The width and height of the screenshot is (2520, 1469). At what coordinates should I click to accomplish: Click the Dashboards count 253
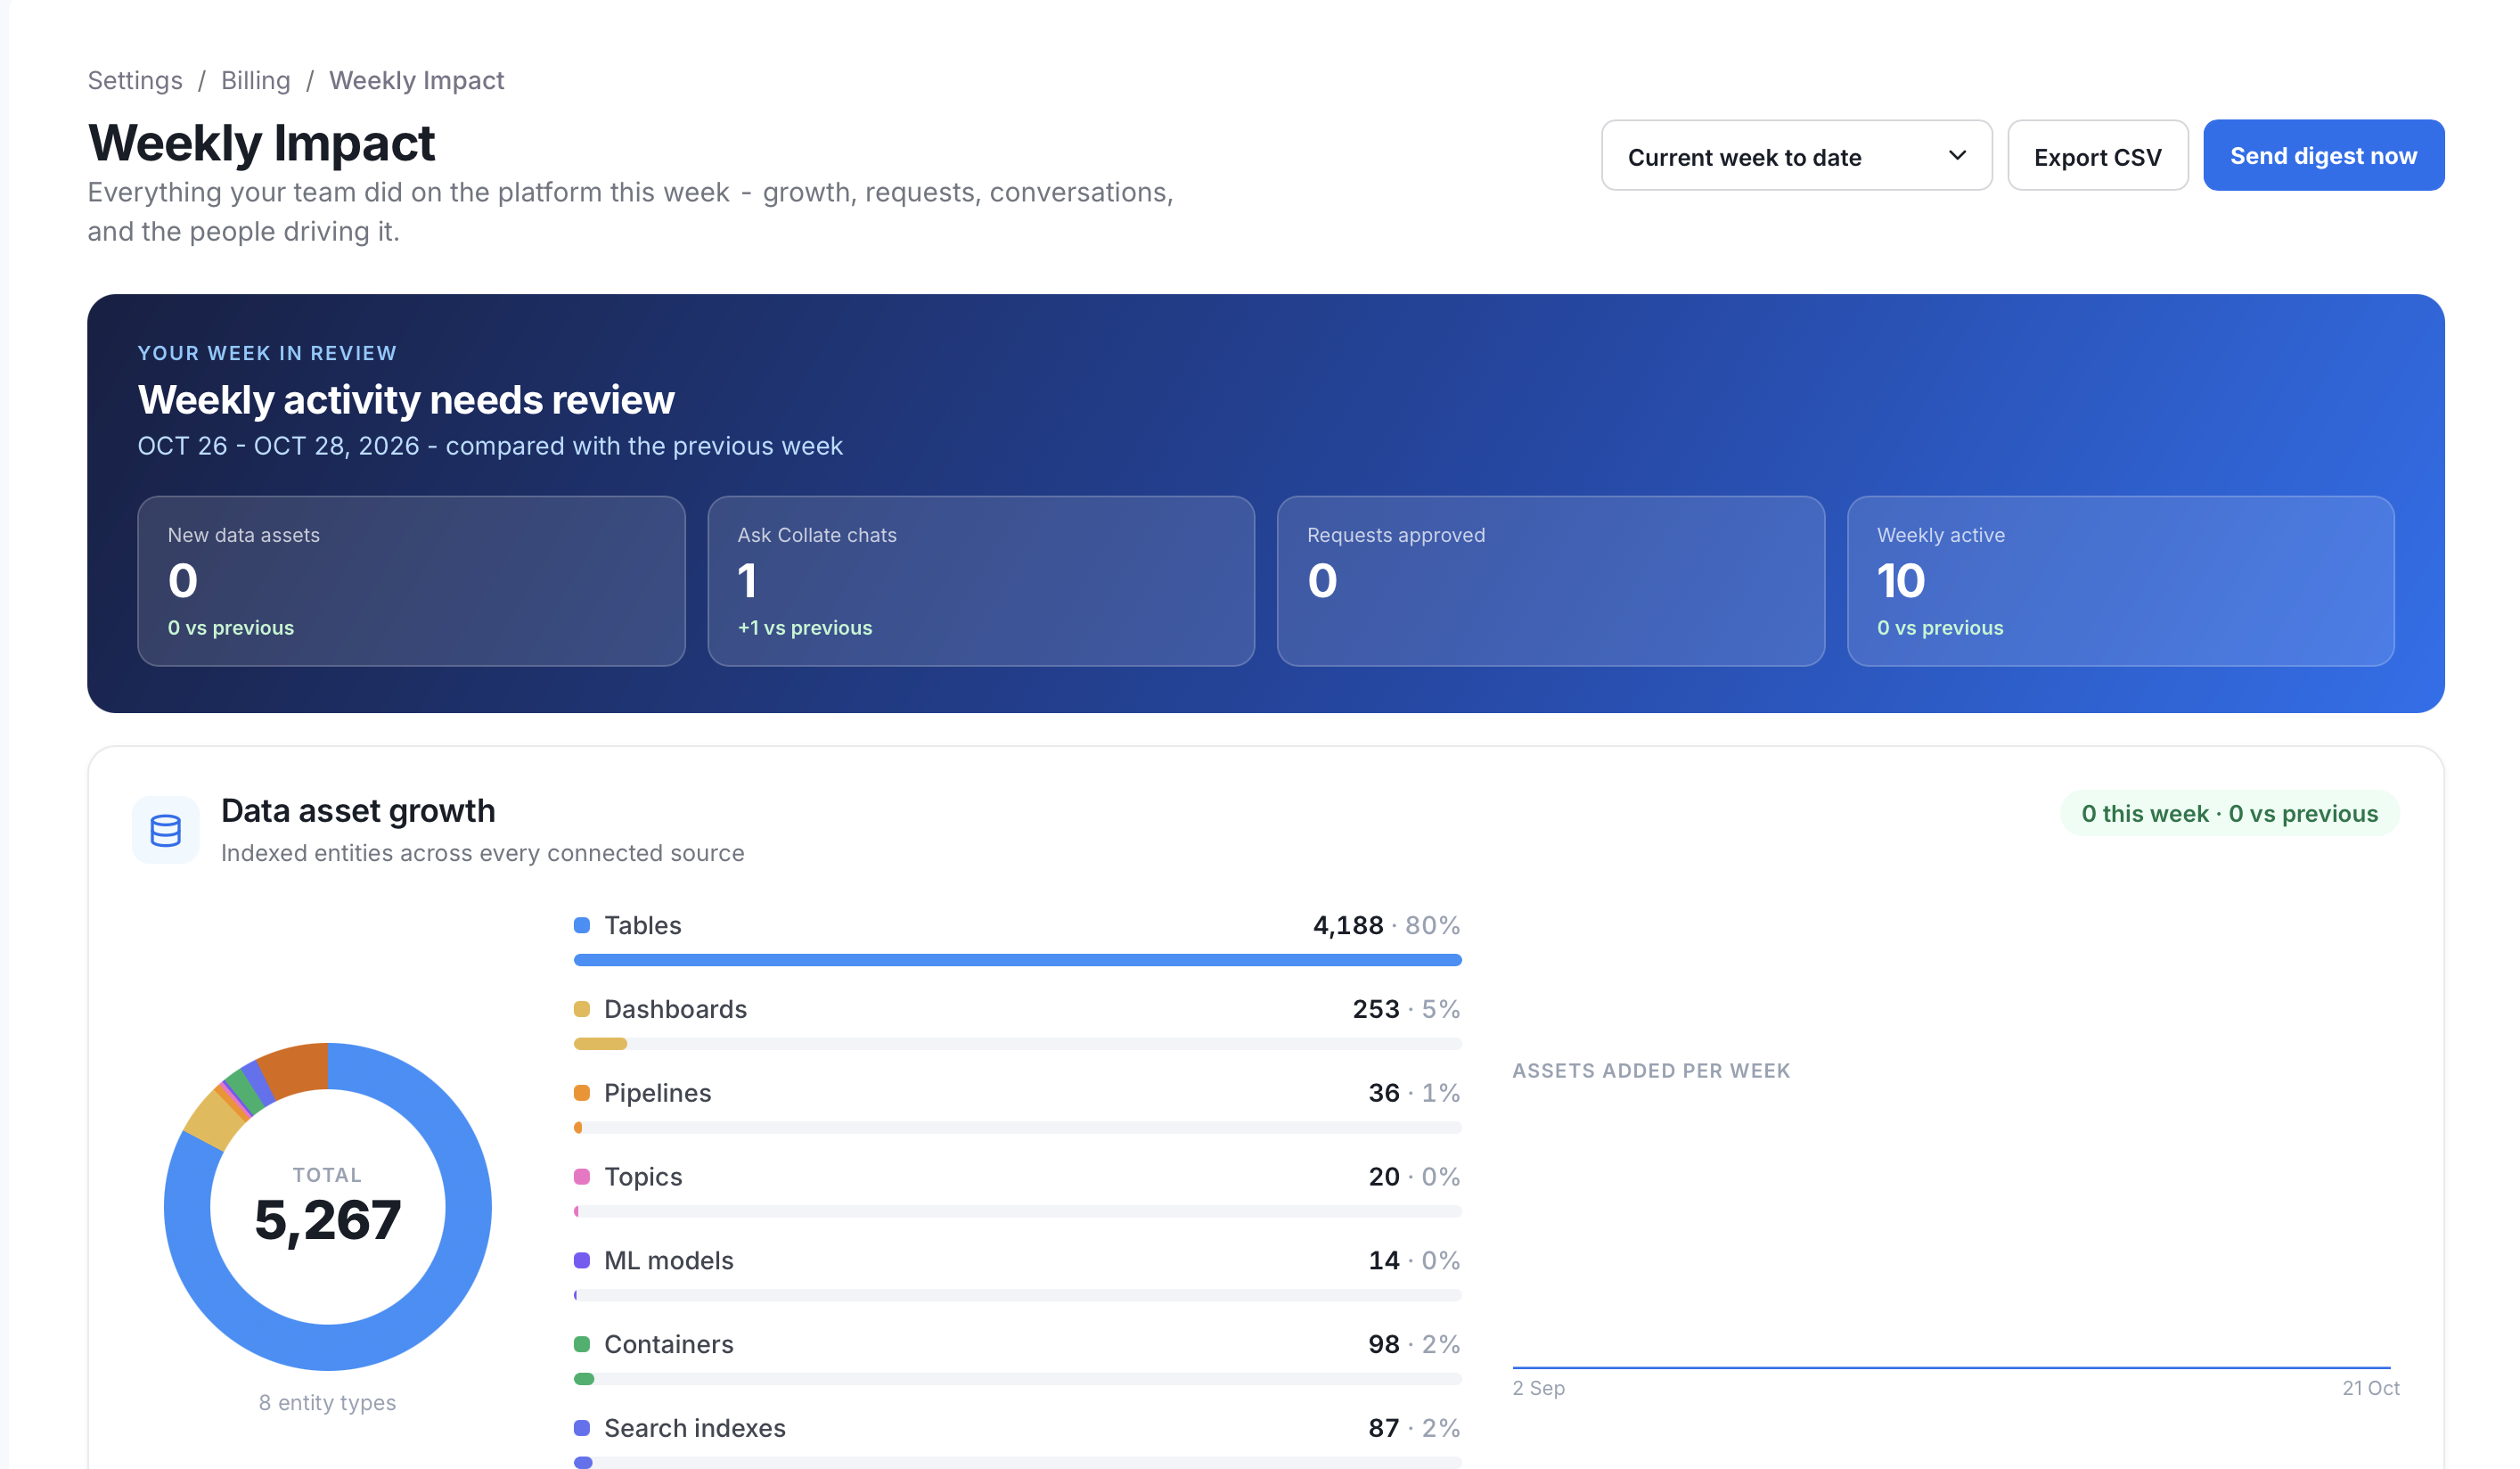[x=1376, y=1009]
